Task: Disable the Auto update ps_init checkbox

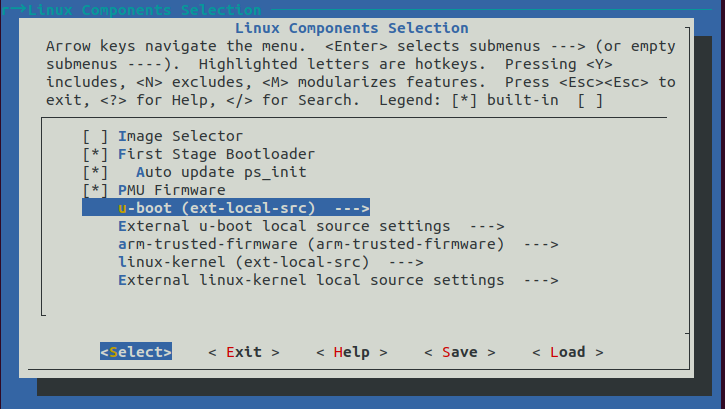Action: pyautogui.click(x=96, y=172)
